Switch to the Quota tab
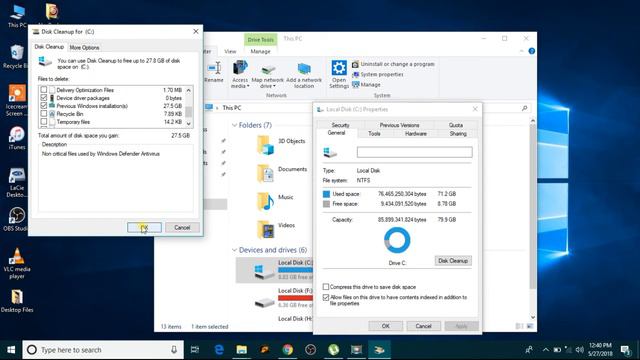640x360 pixels. pos(456,125)
